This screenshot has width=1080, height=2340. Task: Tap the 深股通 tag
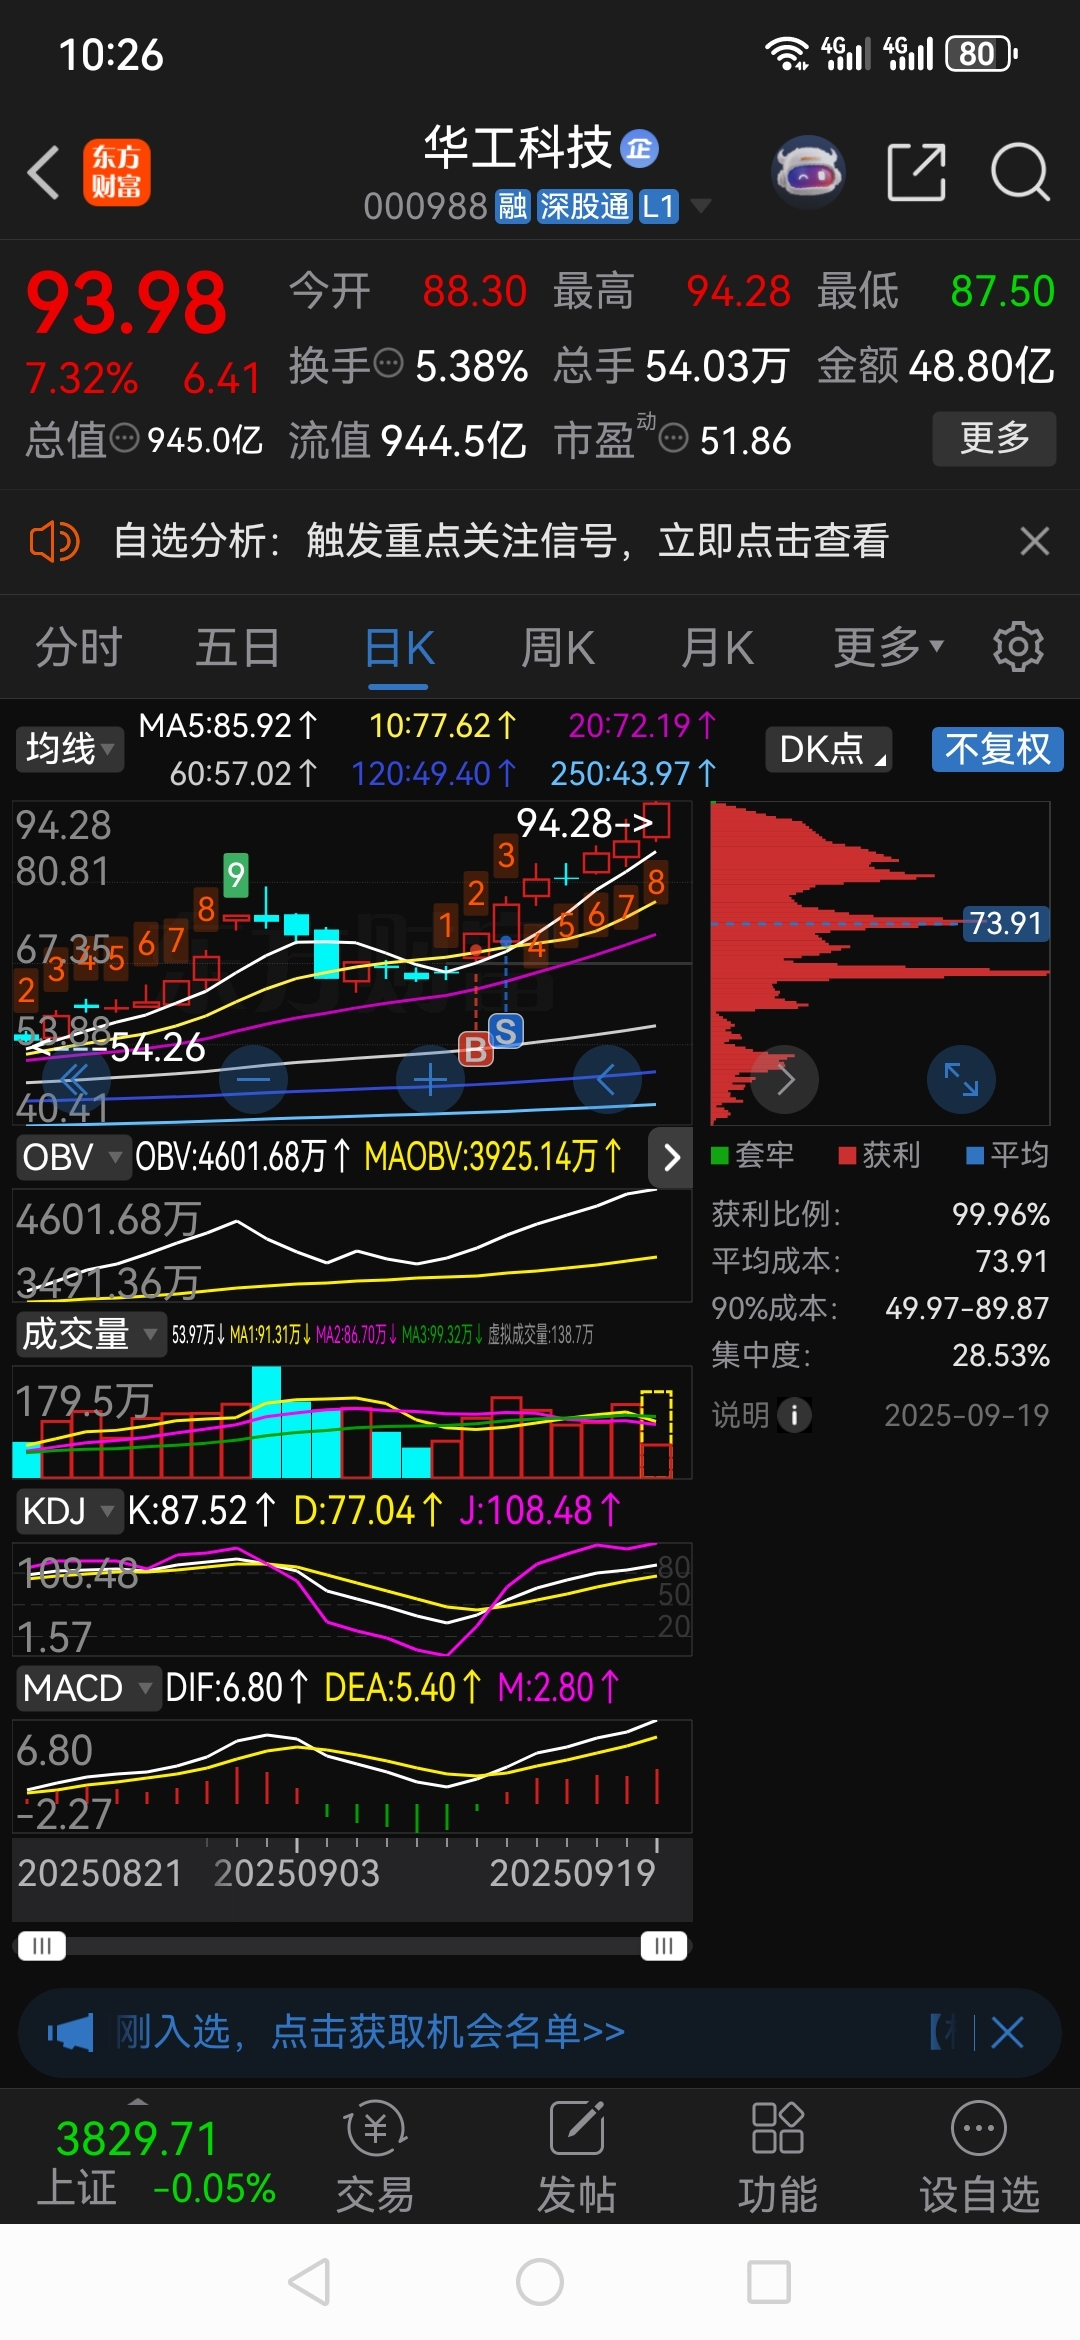coord(585,207)
